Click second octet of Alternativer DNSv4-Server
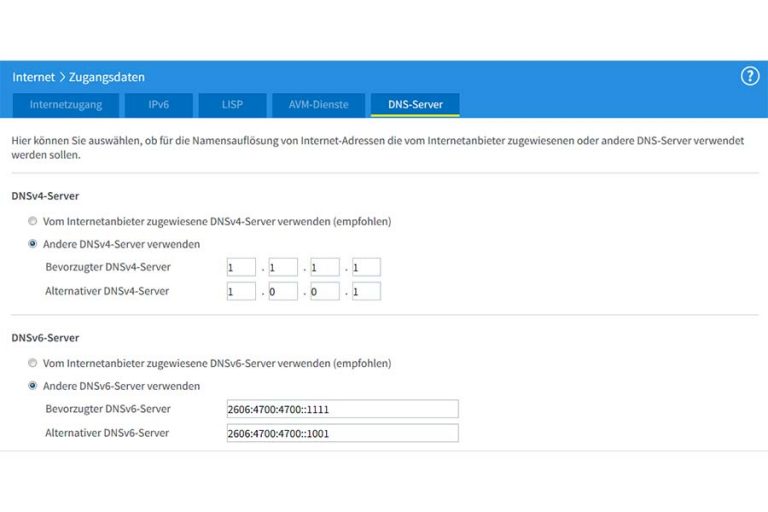Viewport: 768px width, 512px height. pyautogui.click(x=283, y=291)
